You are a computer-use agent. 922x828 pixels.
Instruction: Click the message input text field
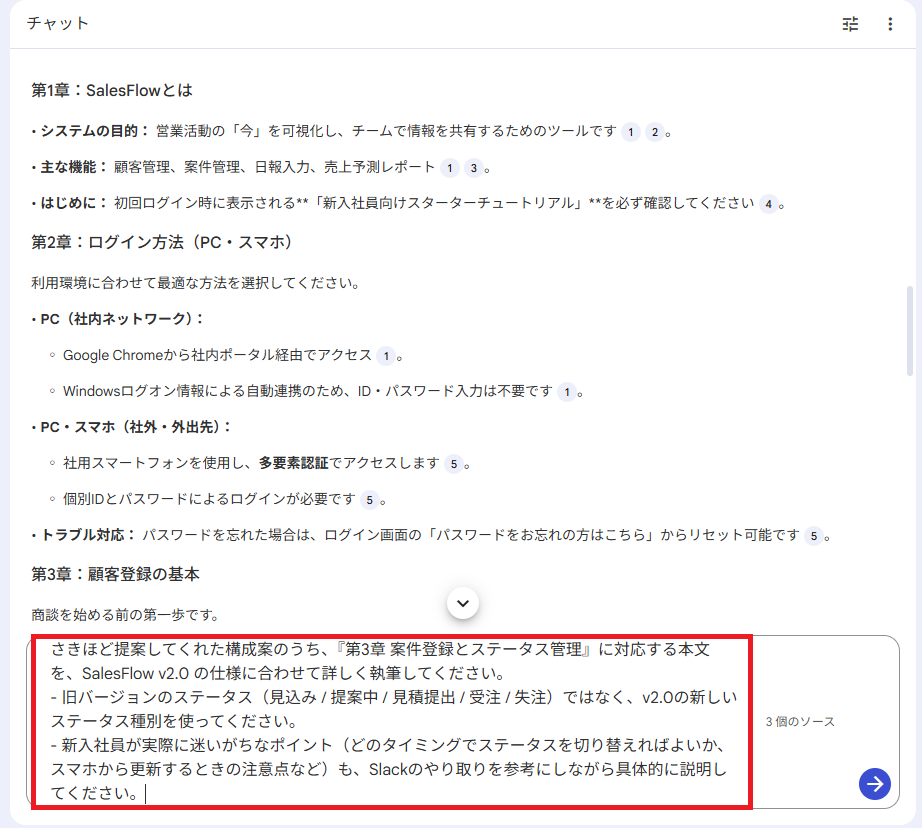392,722
